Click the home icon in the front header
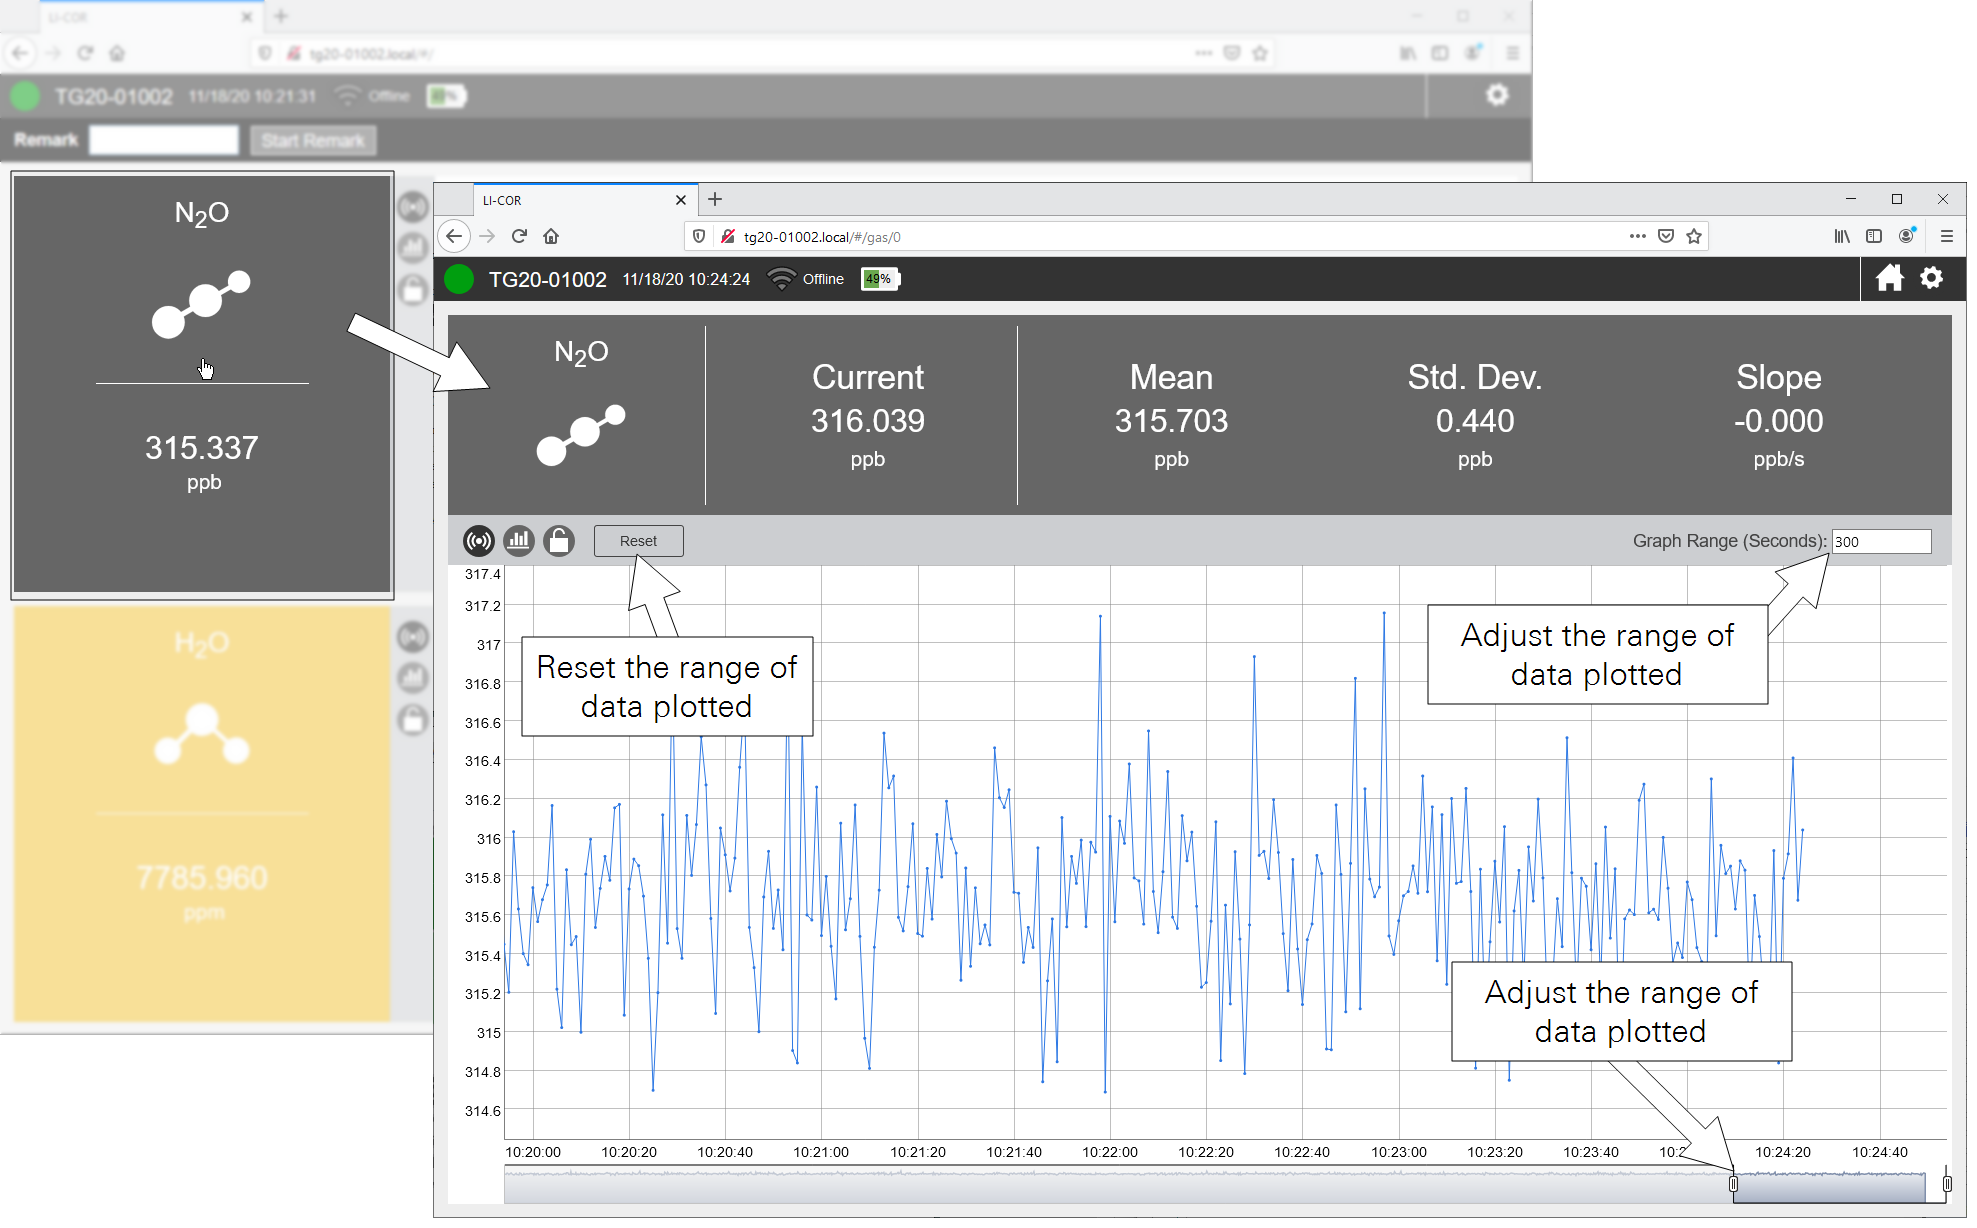The width and height of the screenshot is (1977, 1228). pos(1889,278)
